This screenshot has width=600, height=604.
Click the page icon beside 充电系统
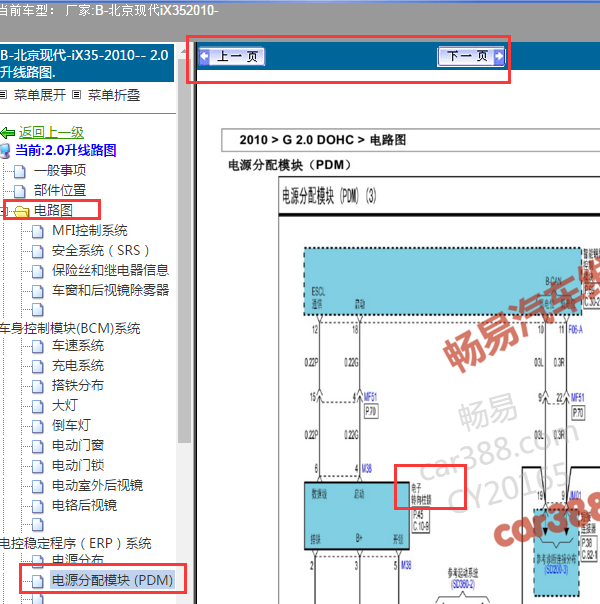tap(37, 367)
